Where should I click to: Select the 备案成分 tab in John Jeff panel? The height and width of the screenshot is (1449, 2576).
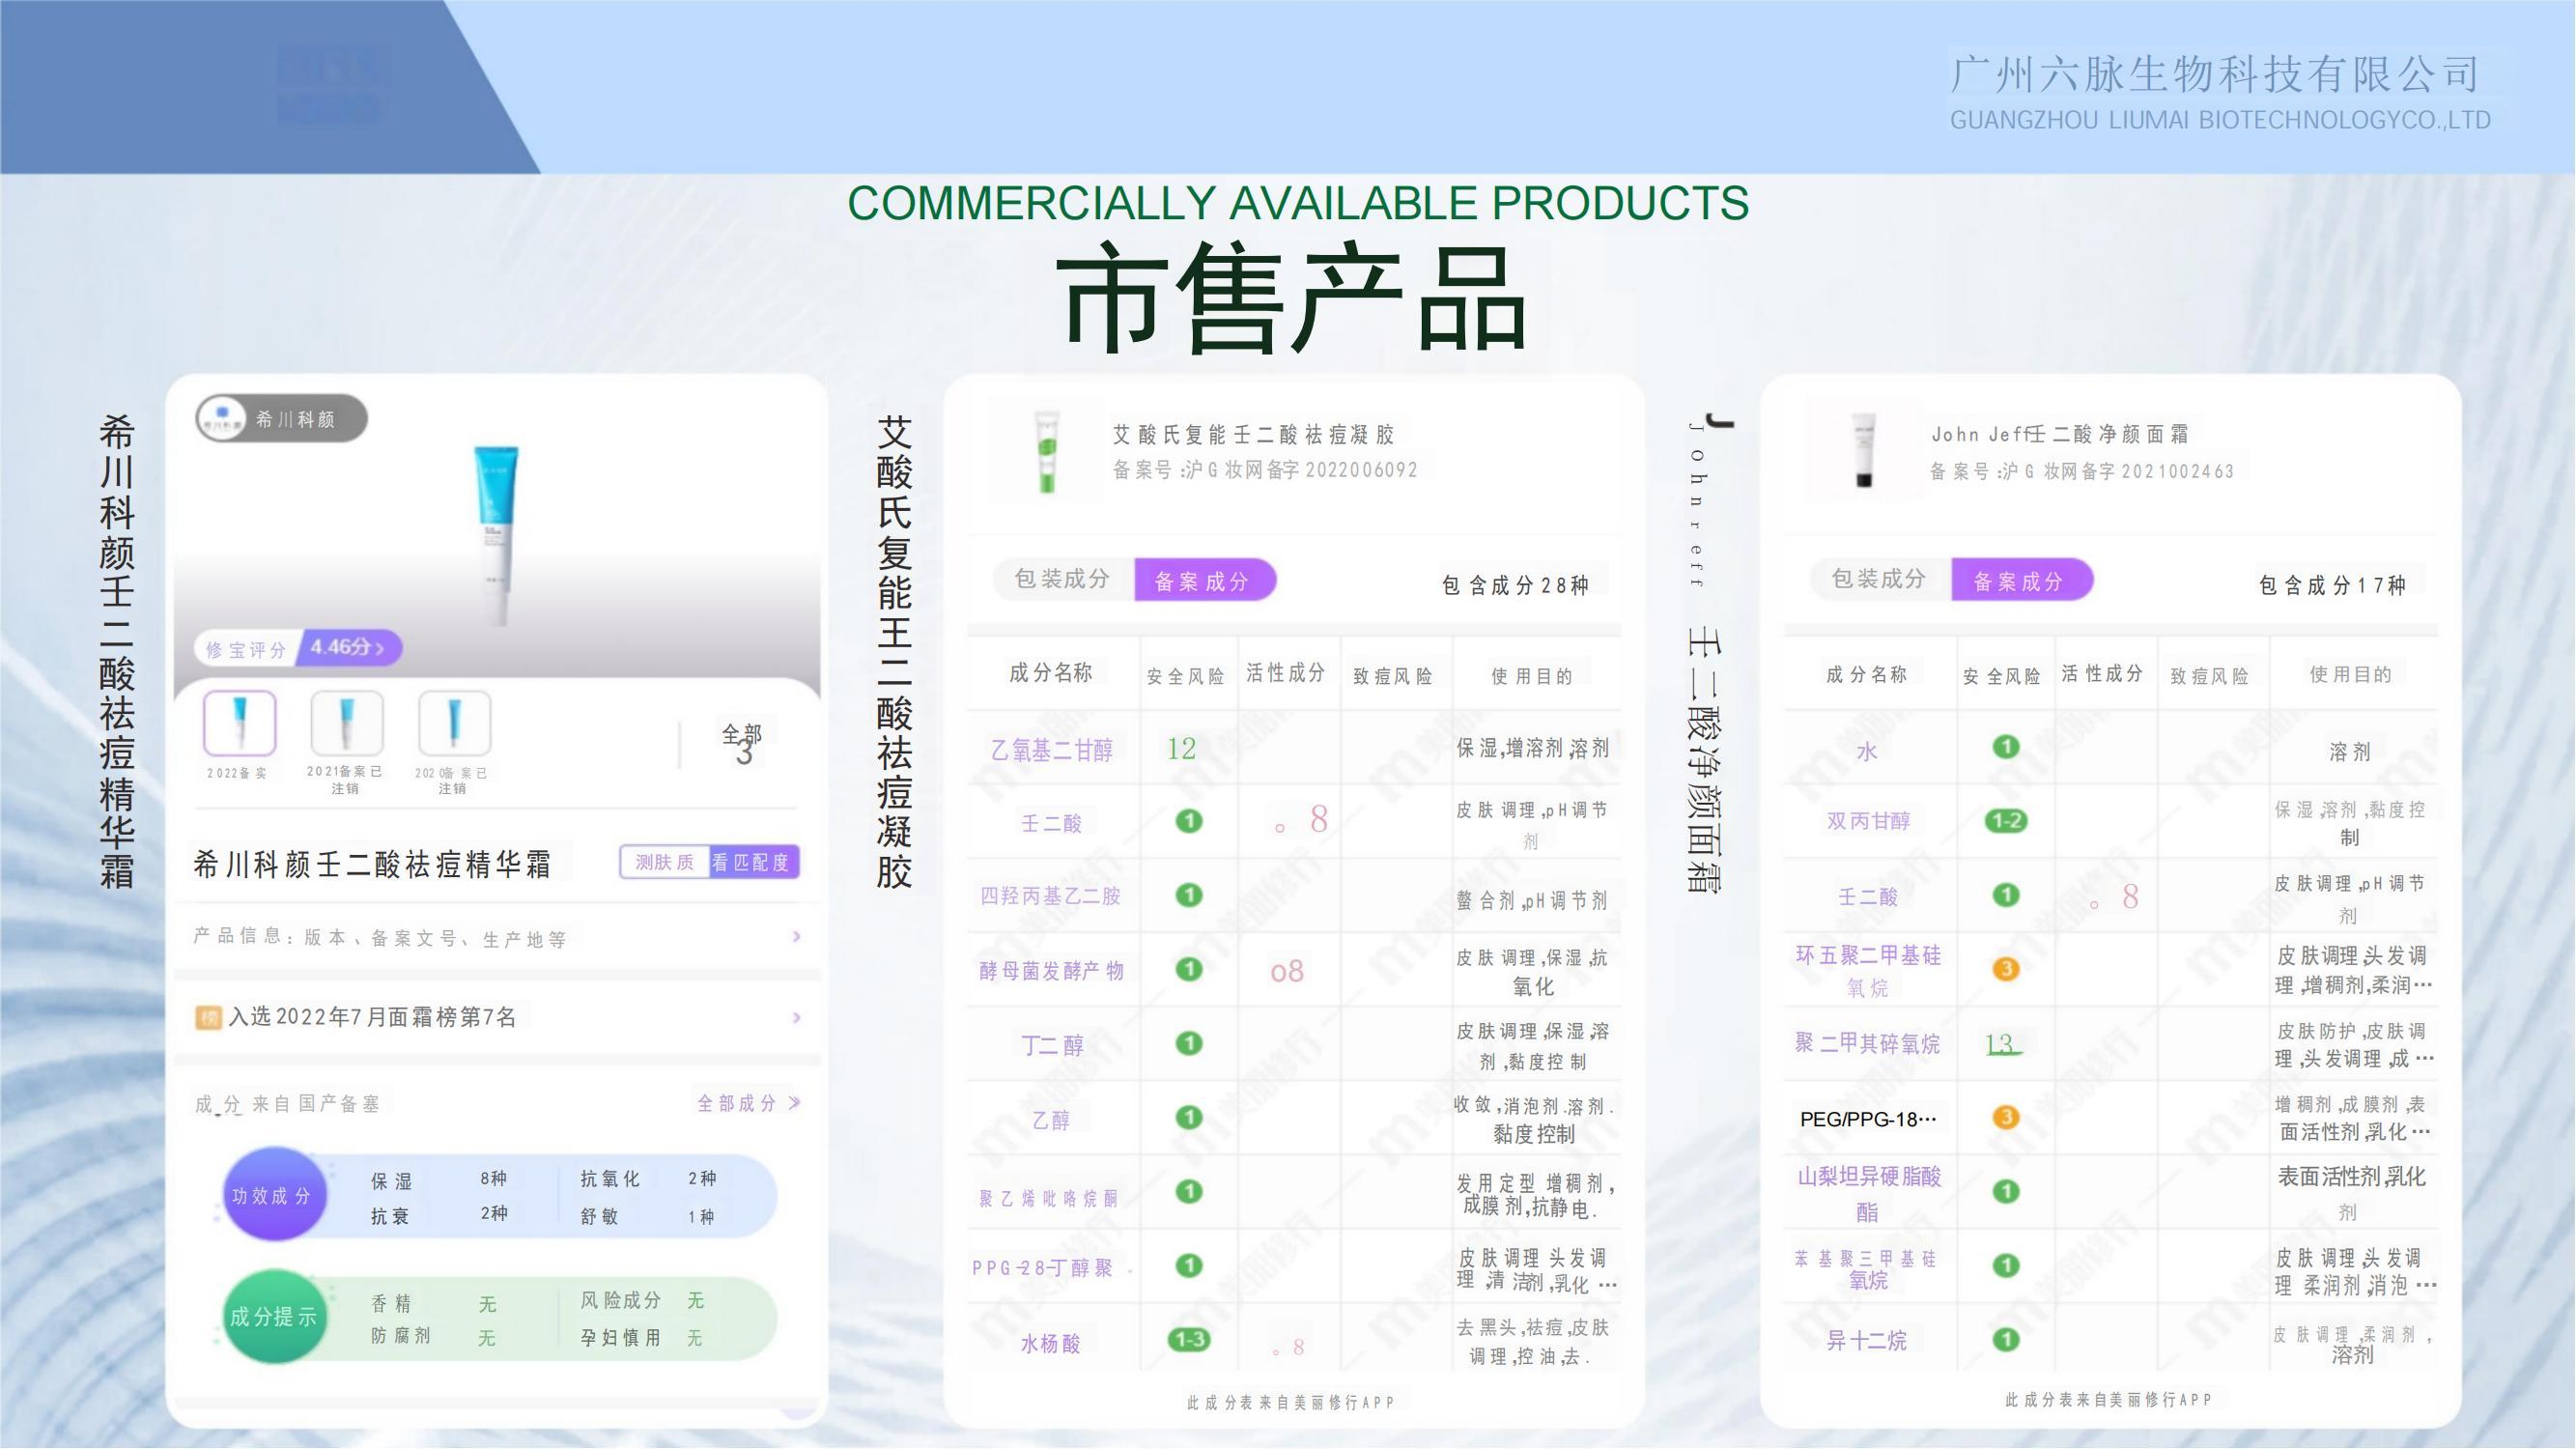(x=2021, y=580)
